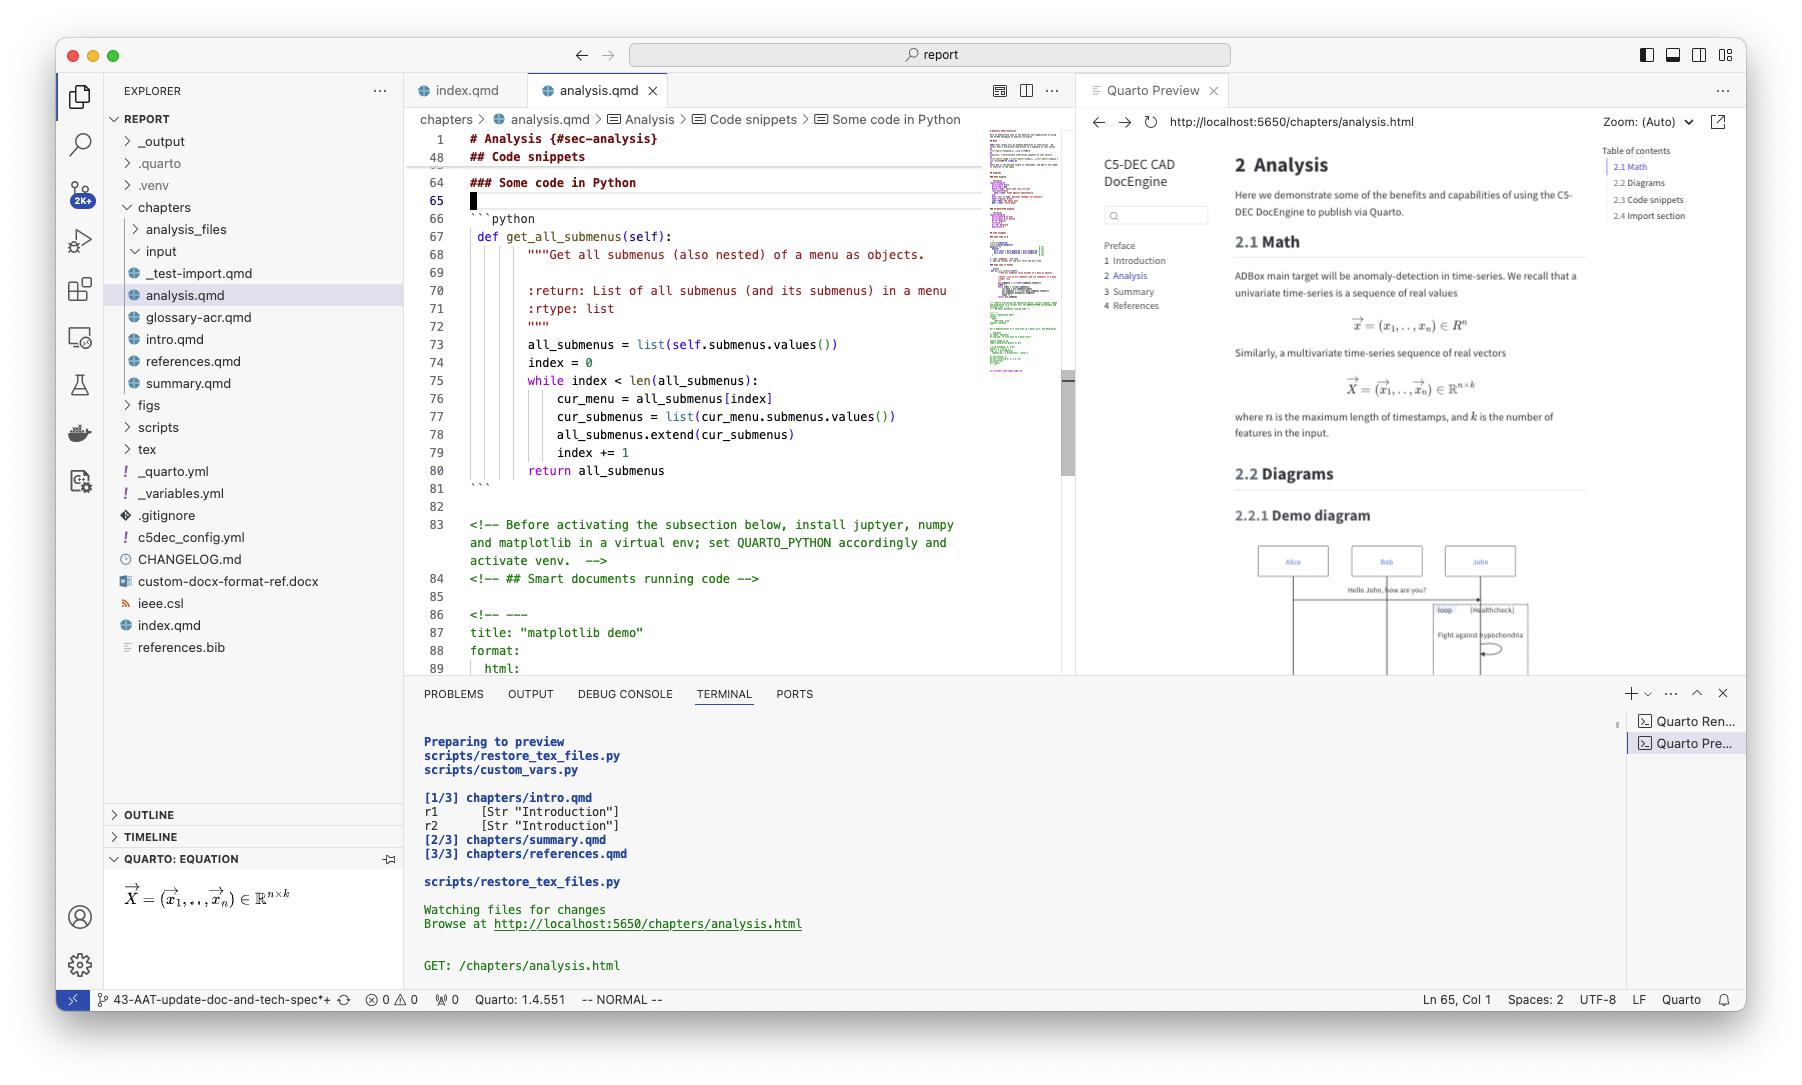Open the Extensions view
This screenshot has height=1085, width=1802.
coord(80,290)
